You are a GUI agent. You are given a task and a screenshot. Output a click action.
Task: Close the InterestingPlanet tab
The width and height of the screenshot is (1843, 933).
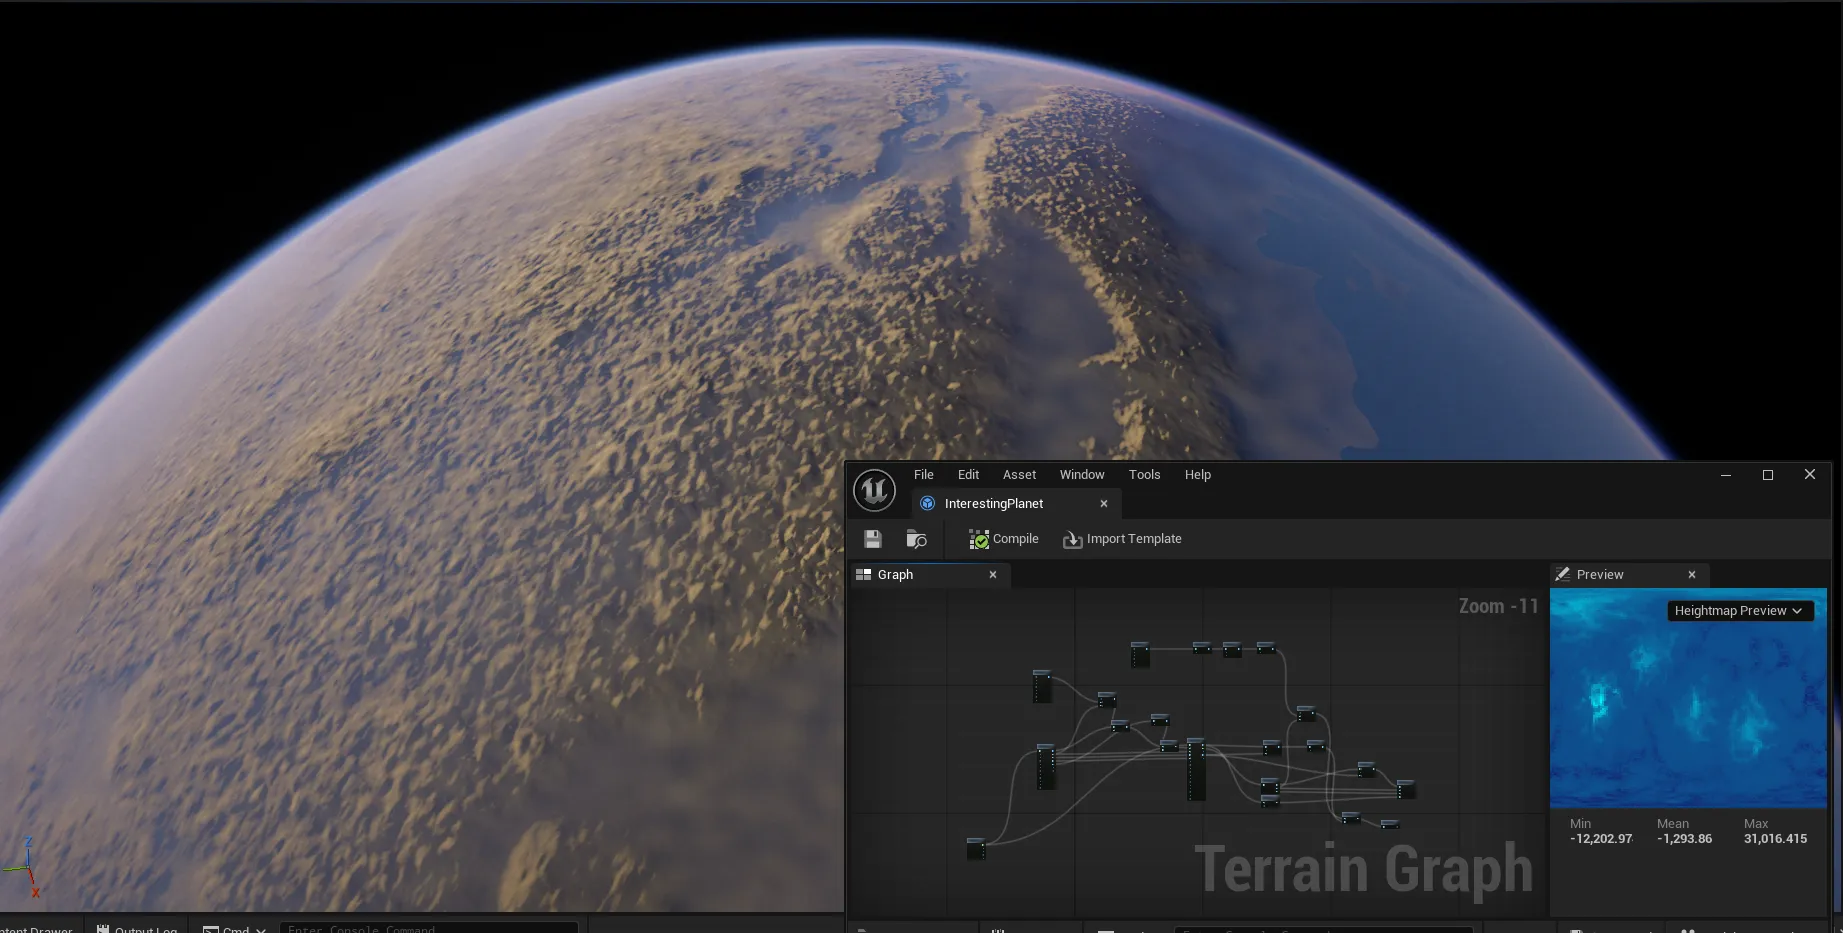tap(1104, 504)
